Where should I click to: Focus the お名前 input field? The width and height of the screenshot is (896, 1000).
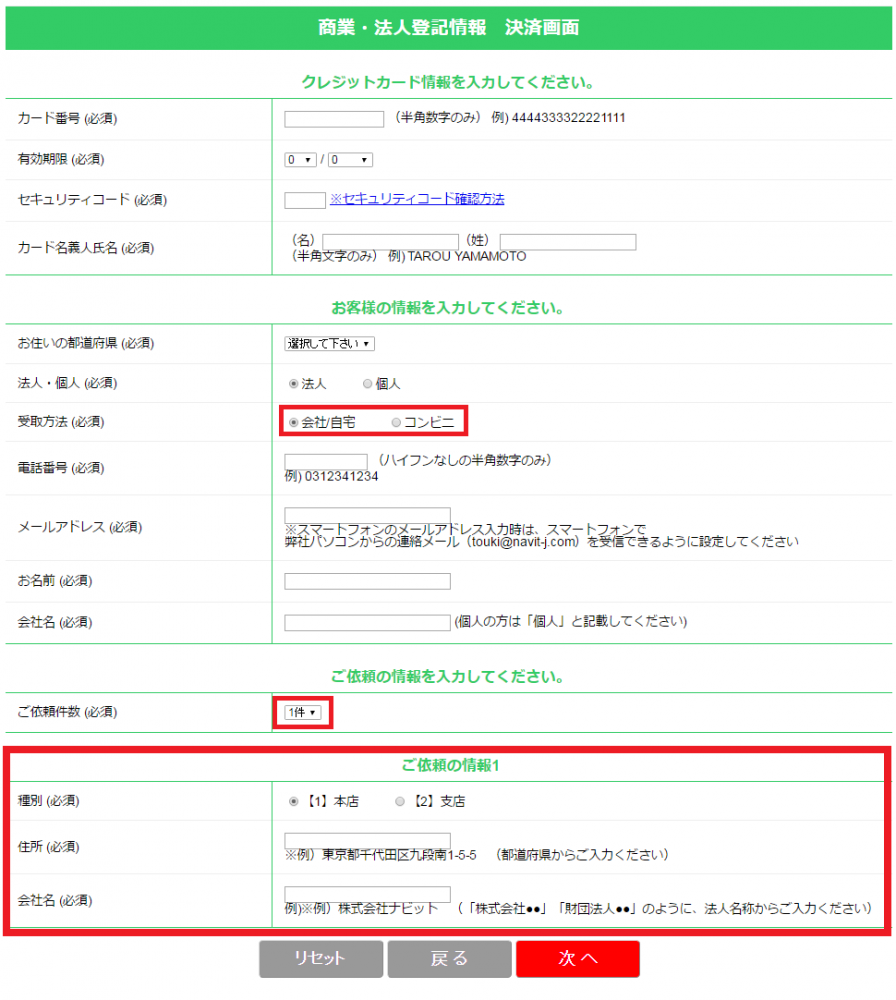[367, 582]
